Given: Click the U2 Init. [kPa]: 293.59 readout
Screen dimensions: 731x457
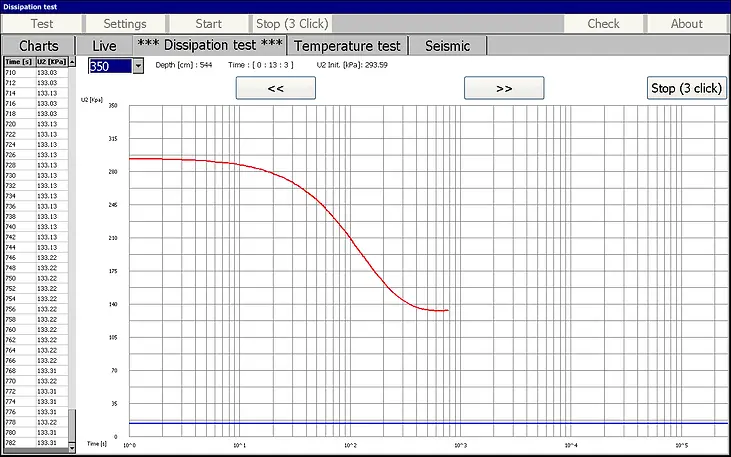Looking at the screenshot, I should (352, 65).
